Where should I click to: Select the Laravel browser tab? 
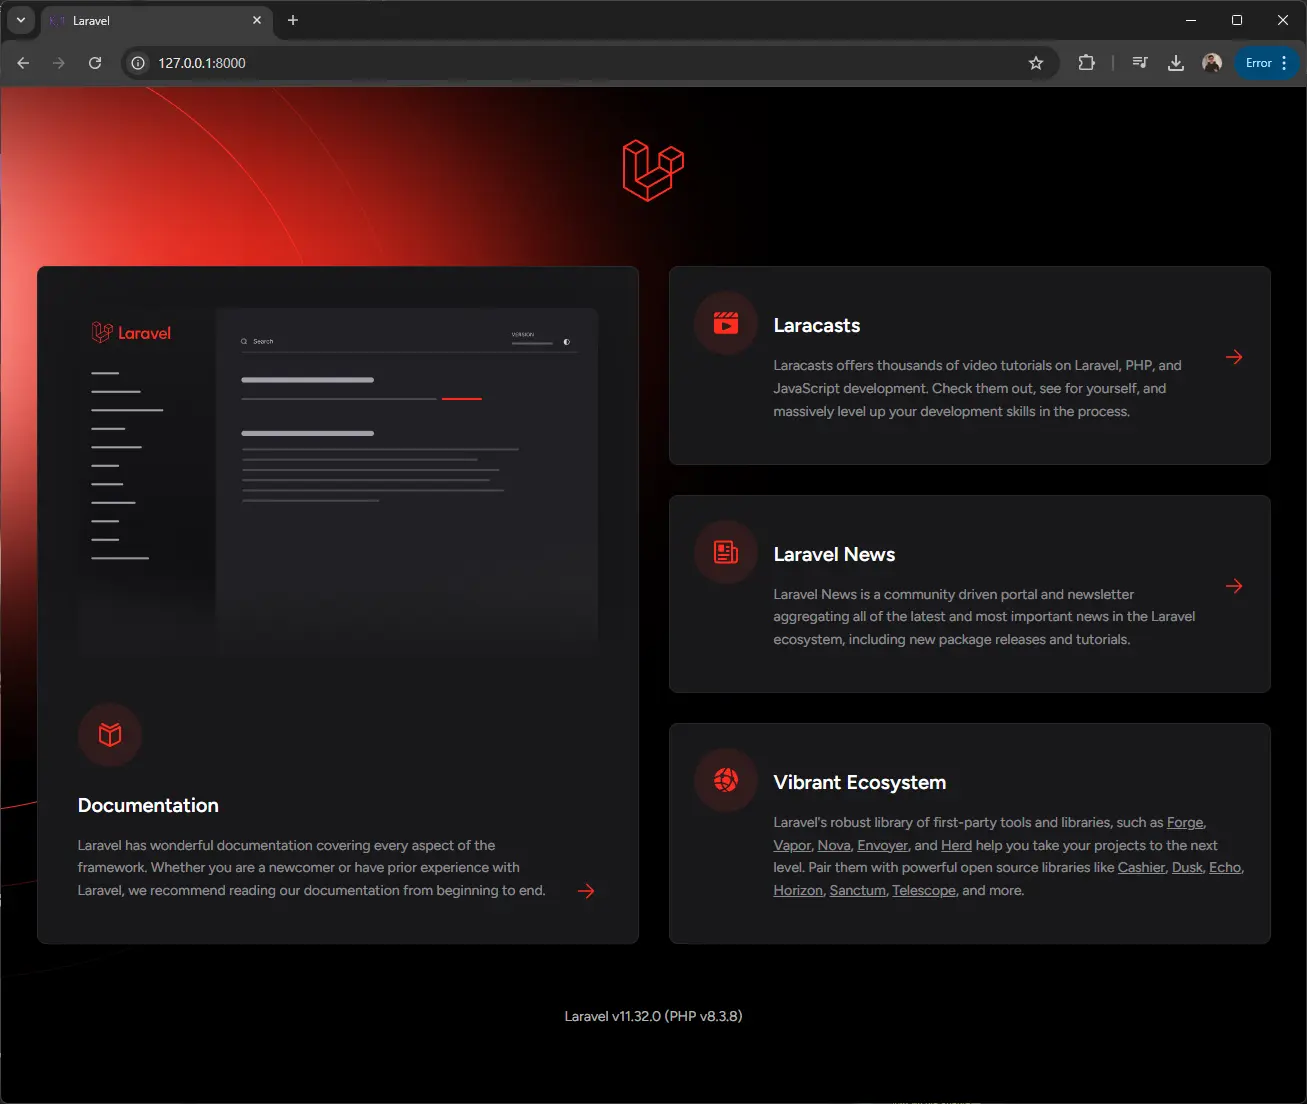[150, 20]
